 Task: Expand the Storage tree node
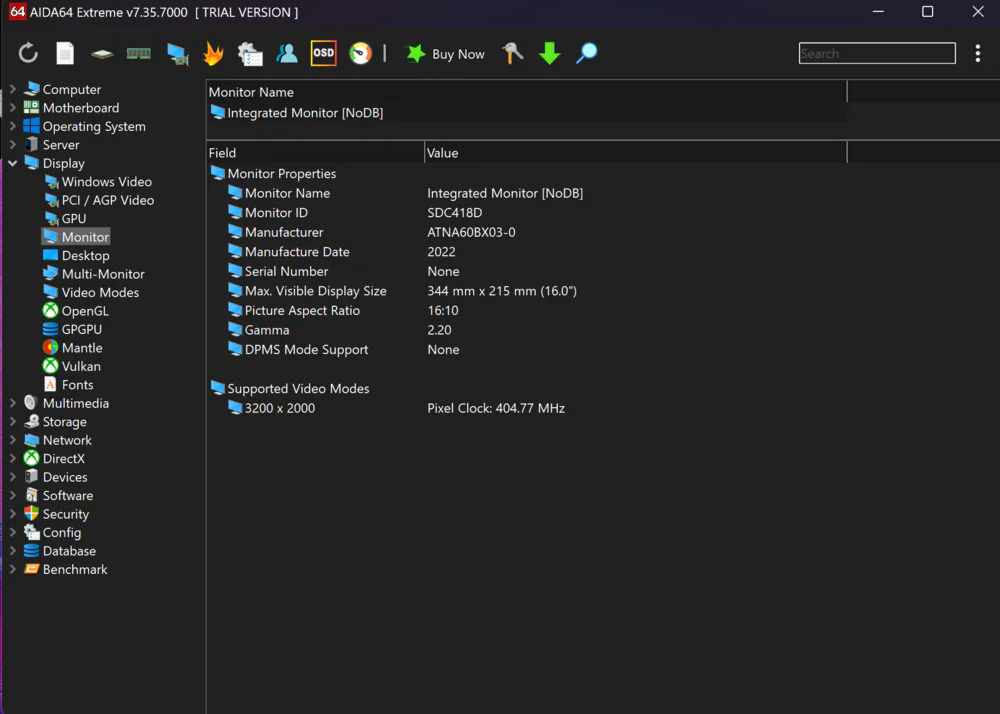(x=13, y=421)
